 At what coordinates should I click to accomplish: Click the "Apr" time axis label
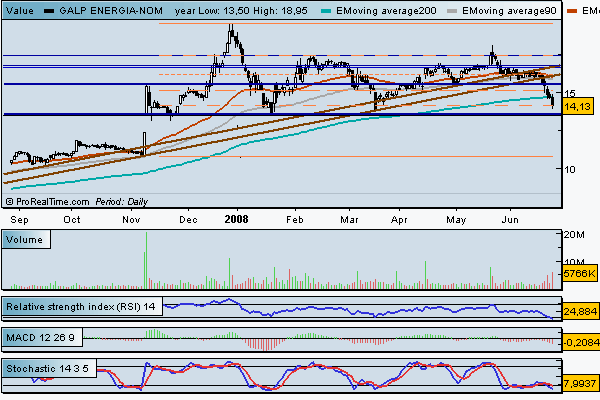coord(399,220)
